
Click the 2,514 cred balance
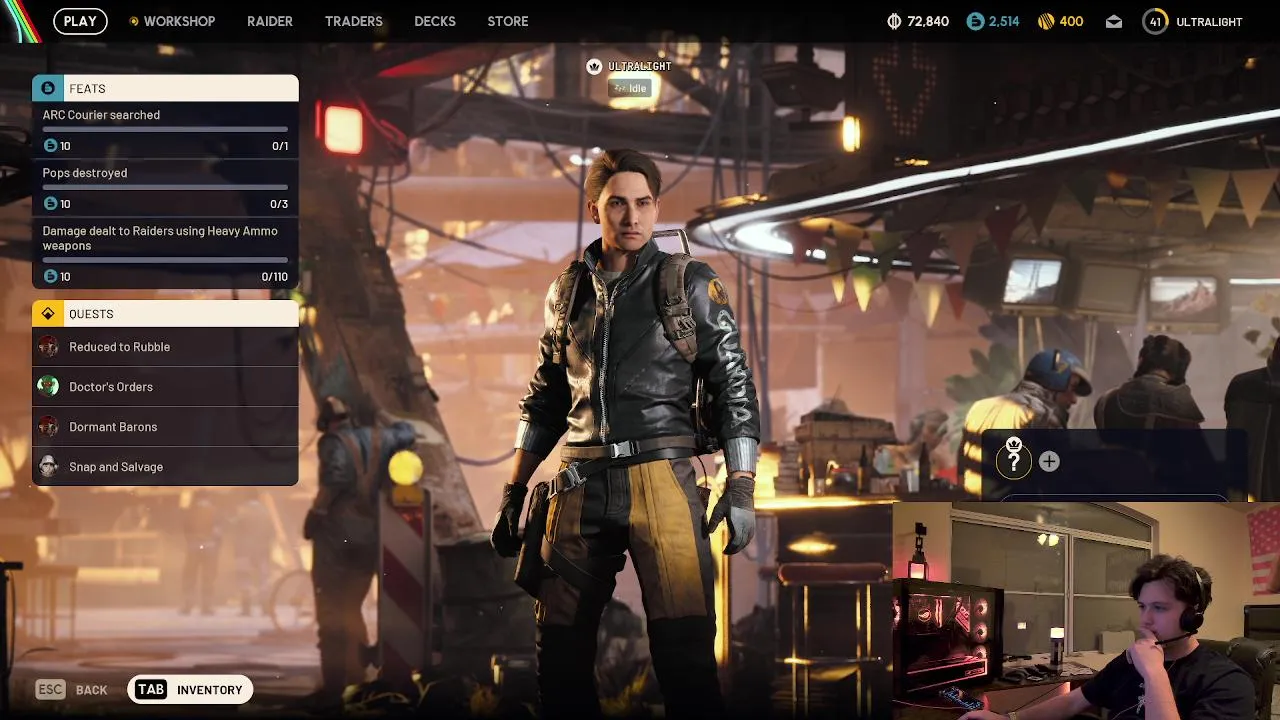click(1004, 21)
